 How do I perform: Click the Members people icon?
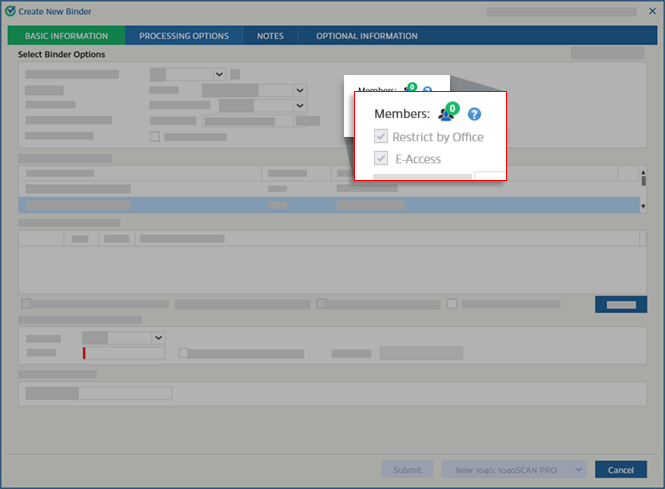point(446,114)
